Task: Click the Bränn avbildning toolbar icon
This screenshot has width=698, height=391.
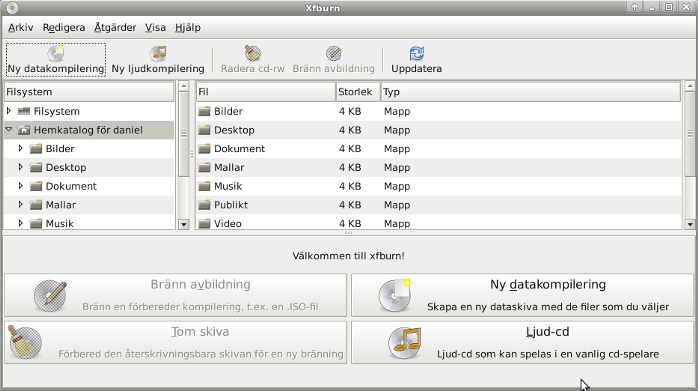Action: coord(333,53)
